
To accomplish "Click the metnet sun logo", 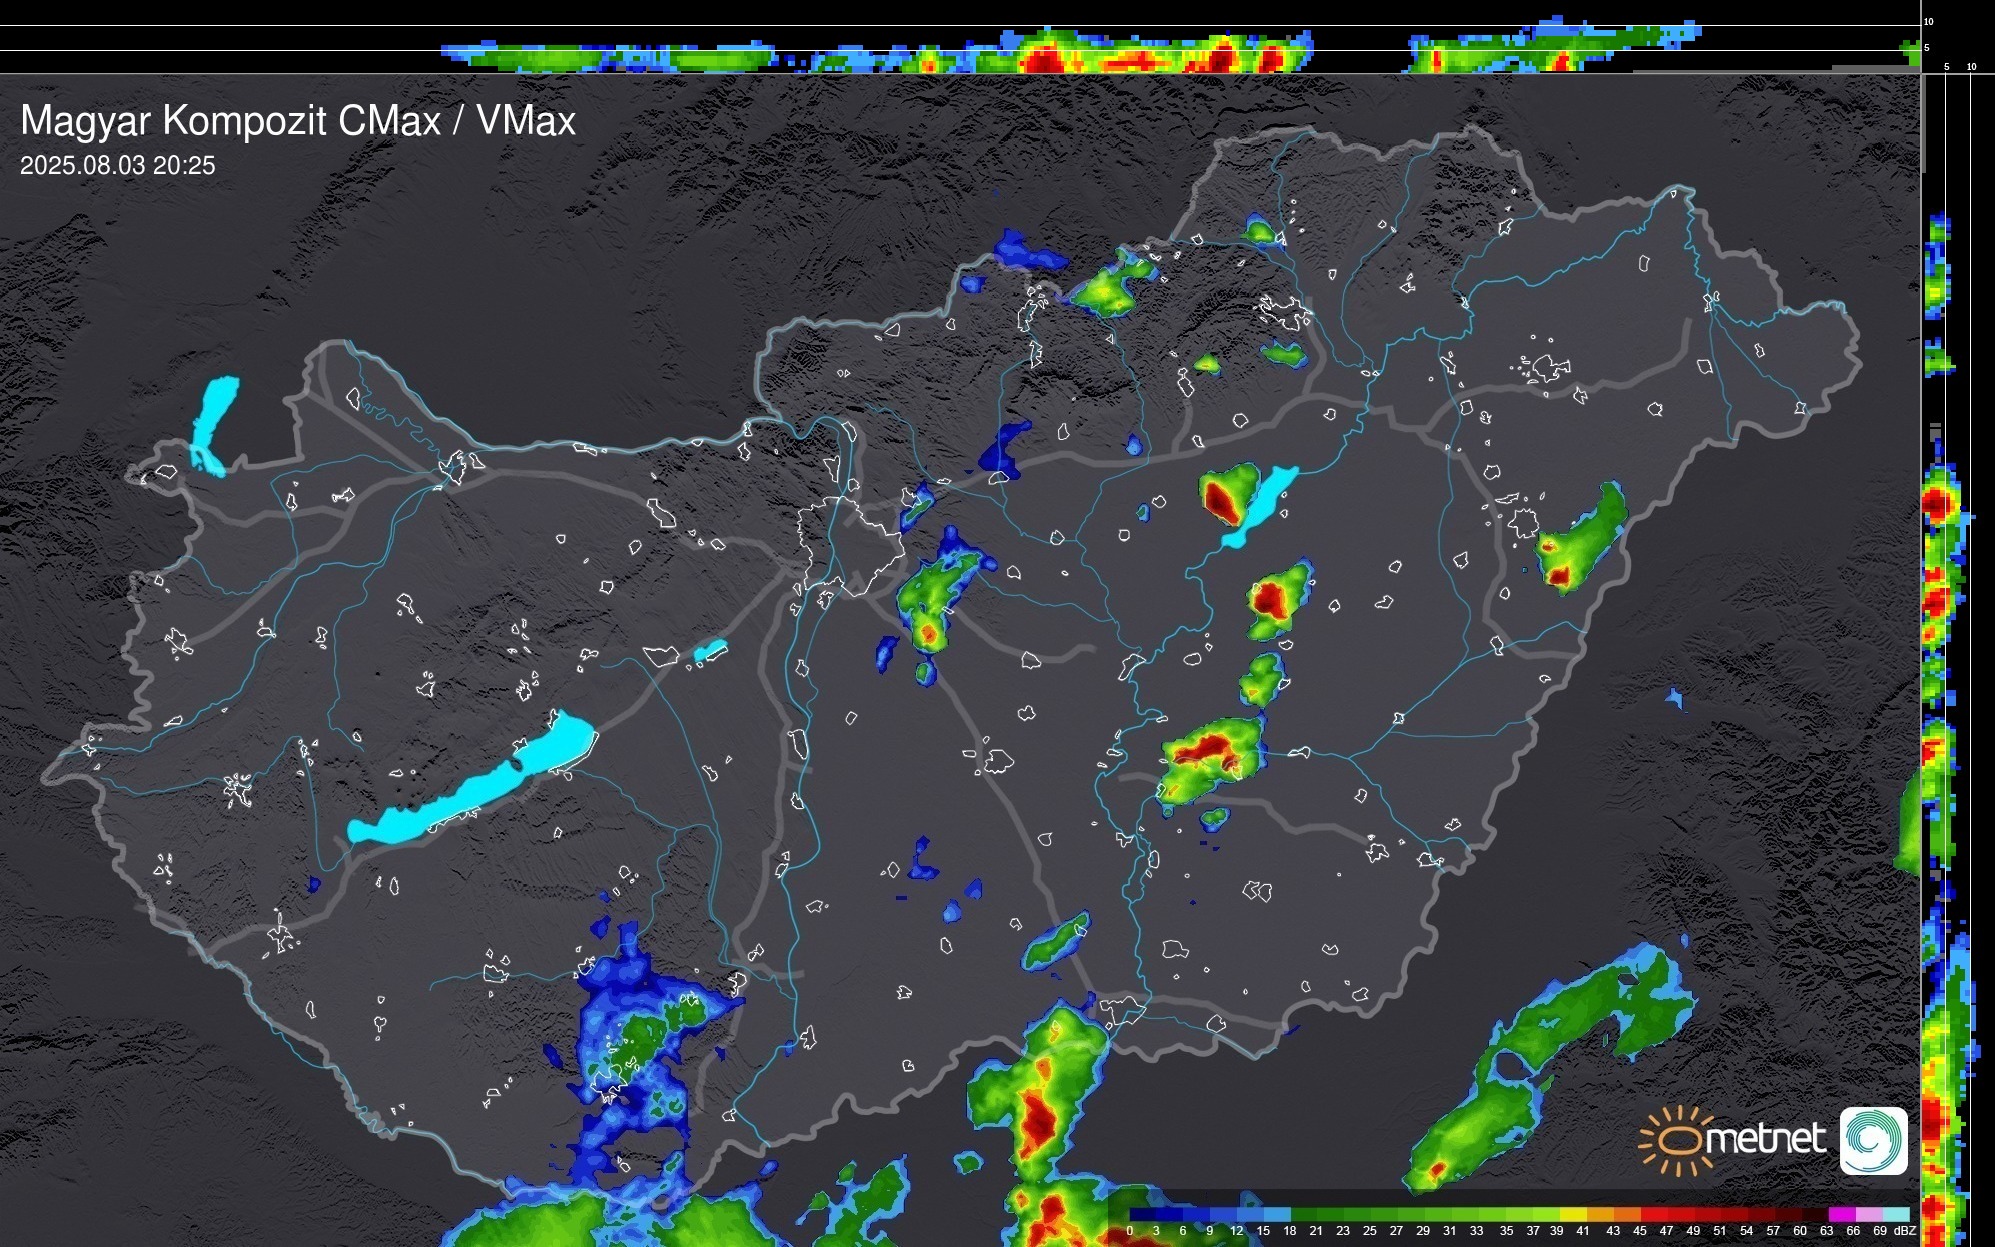I will point(1680,1140).
